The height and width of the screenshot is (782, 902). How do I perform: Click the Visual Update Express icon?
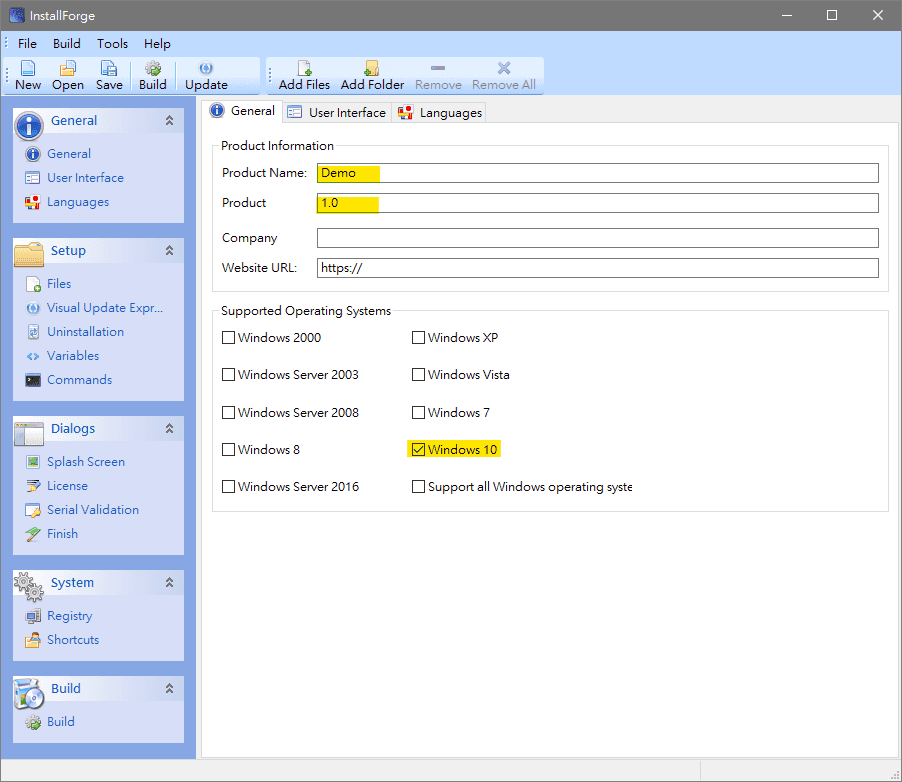click(x=33, y=308)
